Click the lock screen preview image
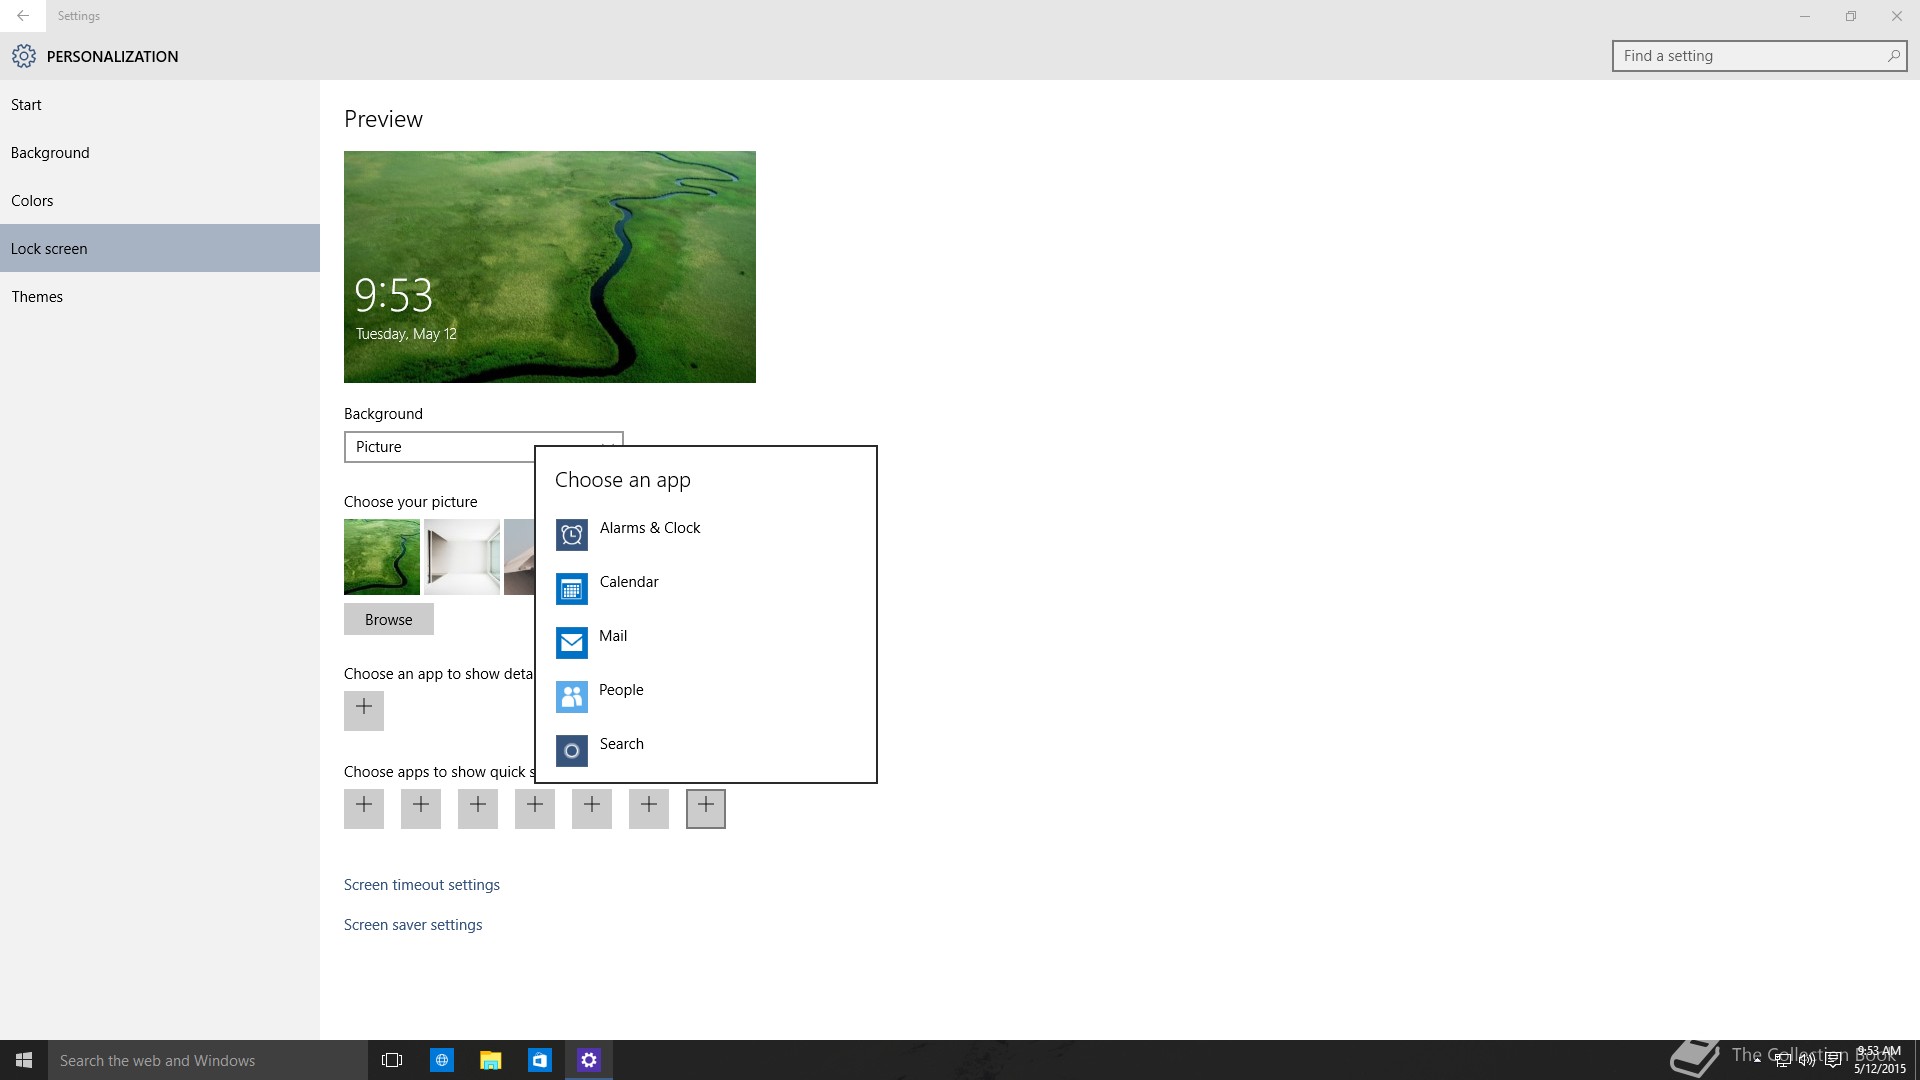 point(550,267)
